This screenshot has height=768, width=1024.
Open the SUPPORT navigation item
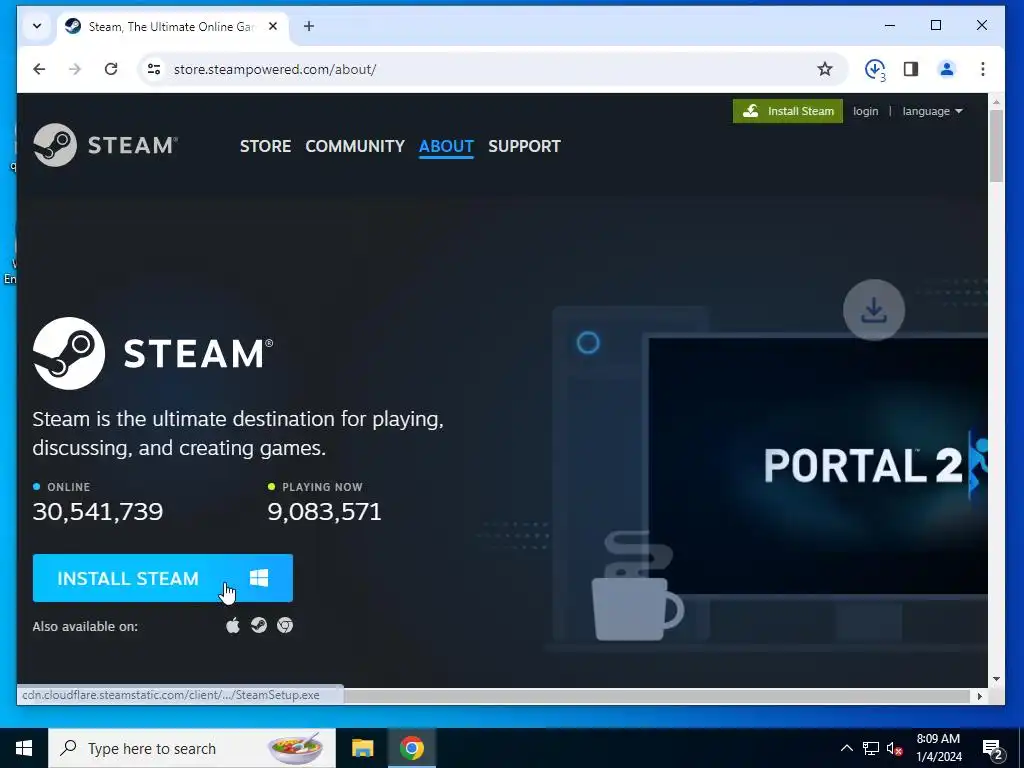tap(524, 146)
